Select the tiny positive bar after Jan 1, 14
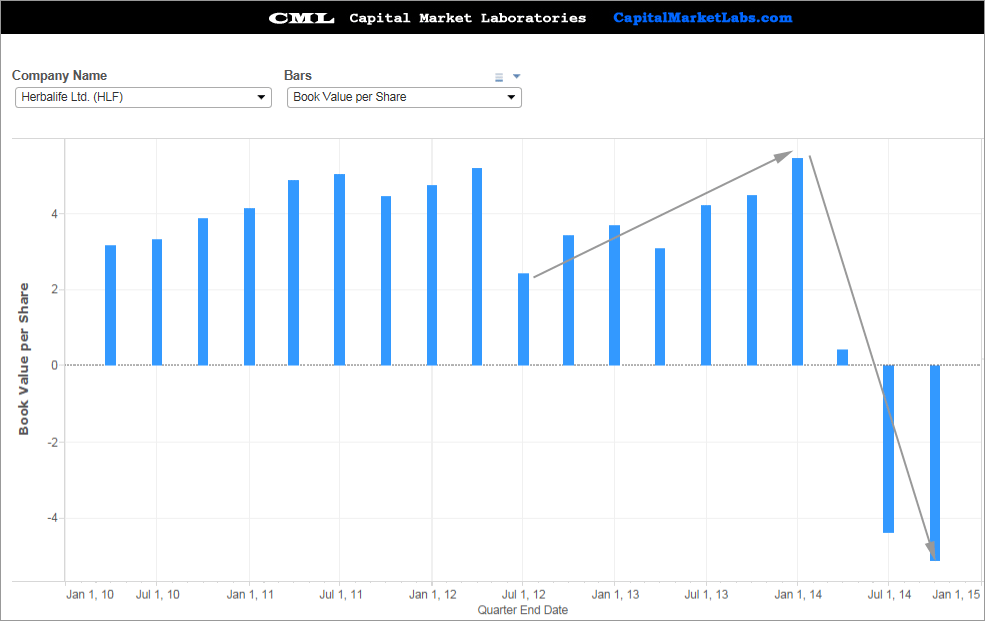985x621 pixels. coord(842,357)
